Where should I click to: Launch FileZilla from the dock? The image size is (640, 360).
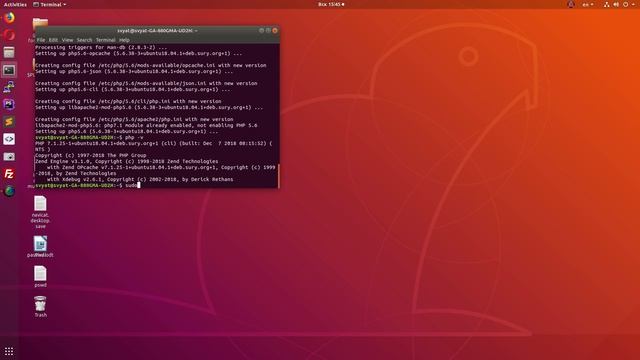[x=9, y=174]
